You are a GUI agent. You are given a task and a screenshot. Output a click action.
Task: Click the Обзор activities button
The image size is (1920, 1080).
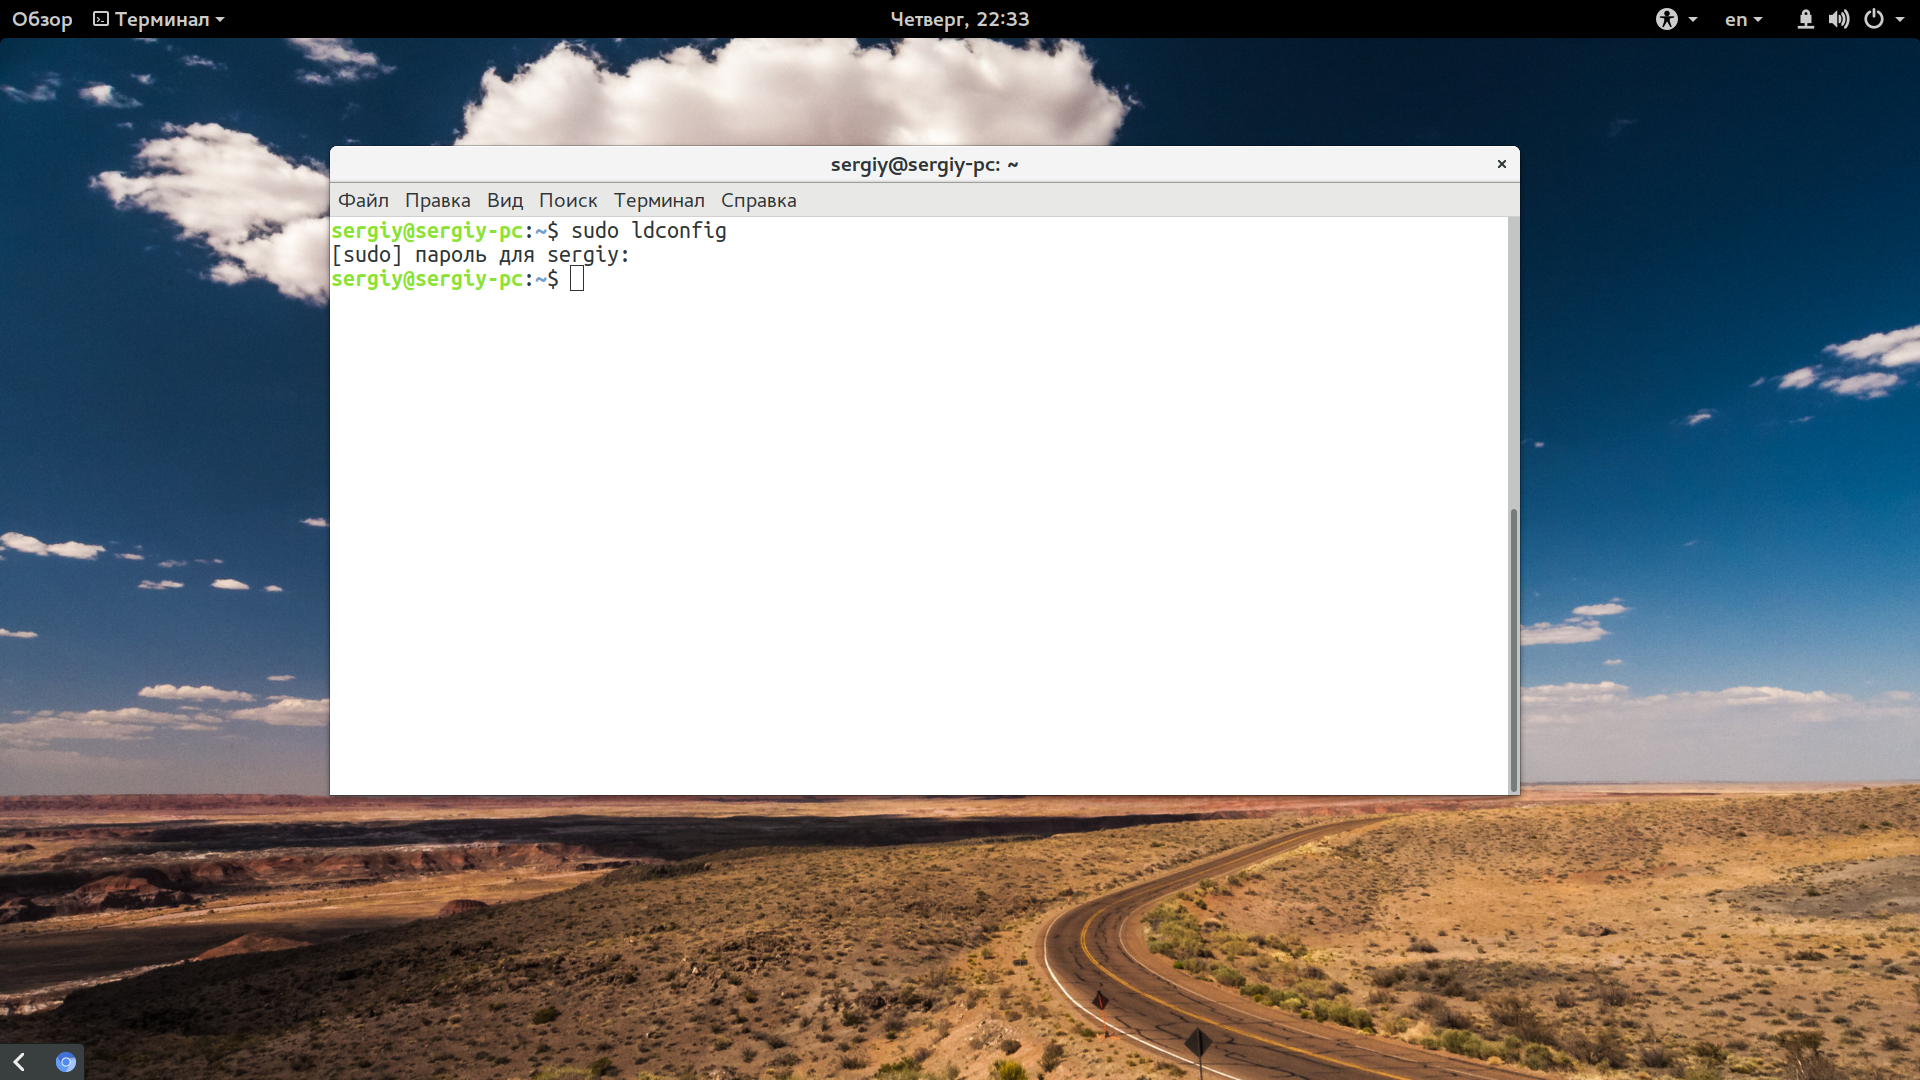click(x=42, y=19)
